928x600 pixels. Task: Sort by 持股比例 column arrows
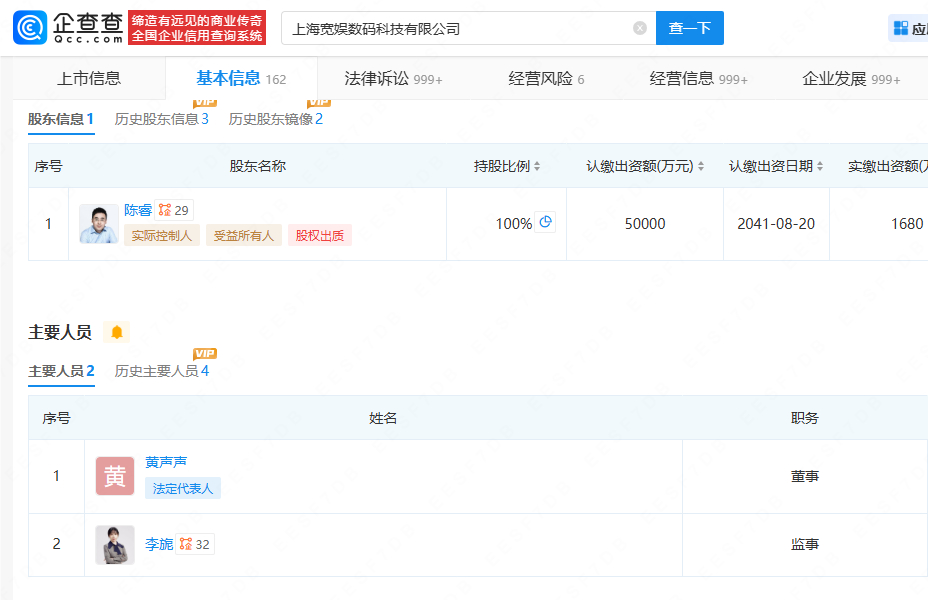tap(537, 166)
